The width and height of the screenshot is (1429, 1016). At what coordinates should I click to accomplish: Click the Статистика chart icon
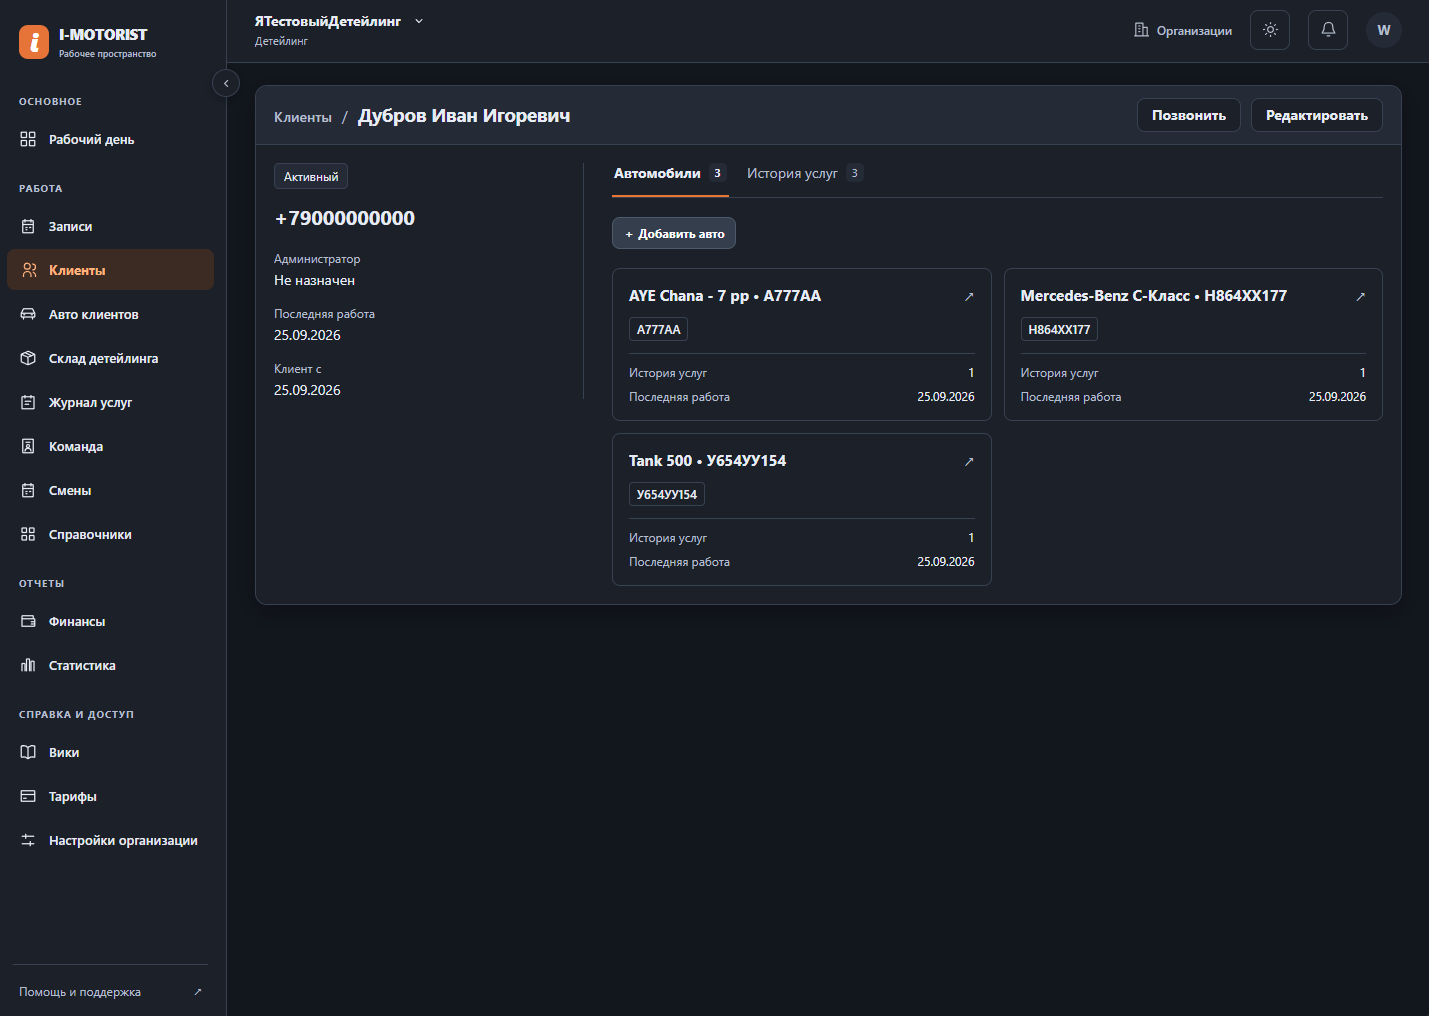28,665
